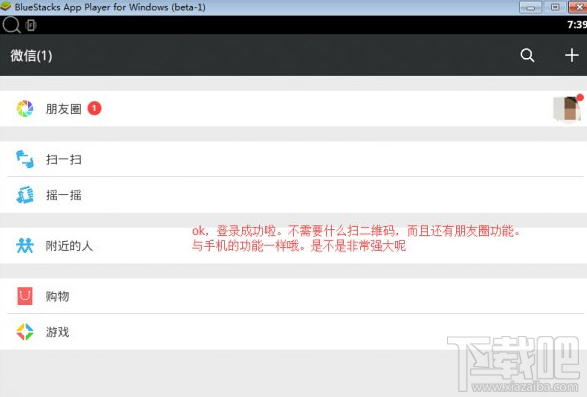Click the Scan QR code icon
Screen dimensions: 587x397
click(25, 159)
